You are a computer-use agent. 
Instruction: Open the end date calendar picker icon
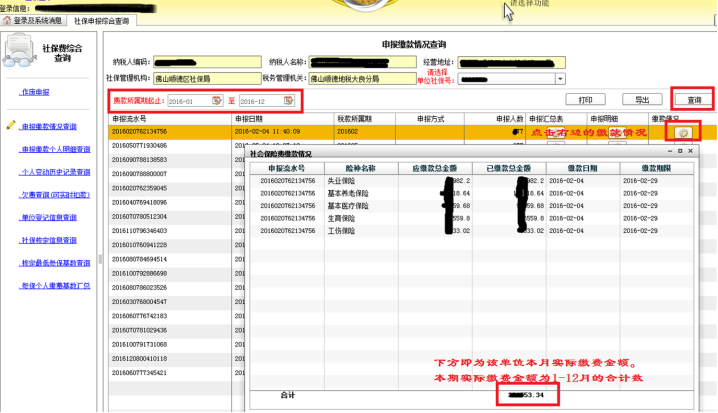pos(291,101)
